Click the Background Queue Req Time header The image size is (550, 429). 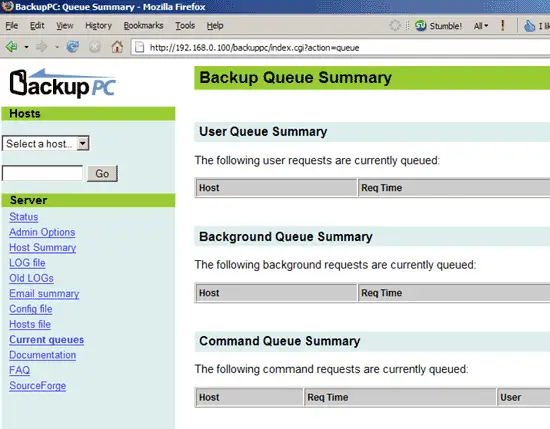click(454, 293)
